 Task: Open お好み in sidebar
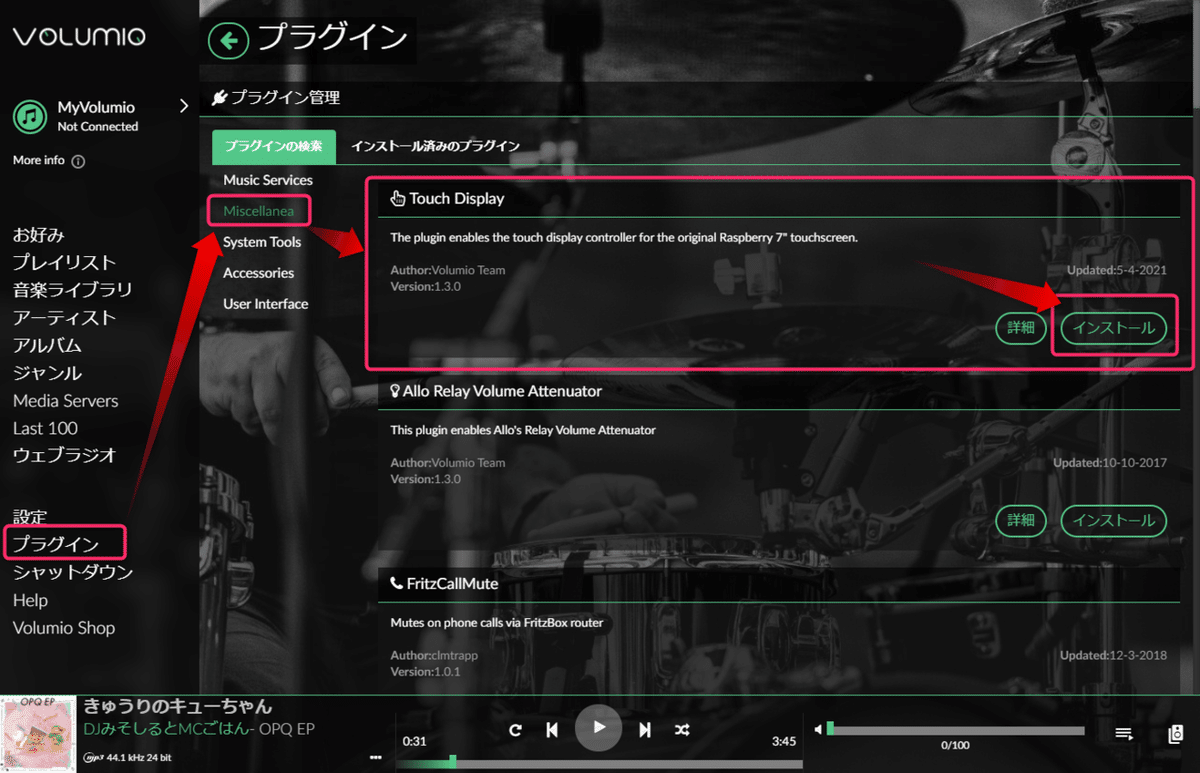39,235
